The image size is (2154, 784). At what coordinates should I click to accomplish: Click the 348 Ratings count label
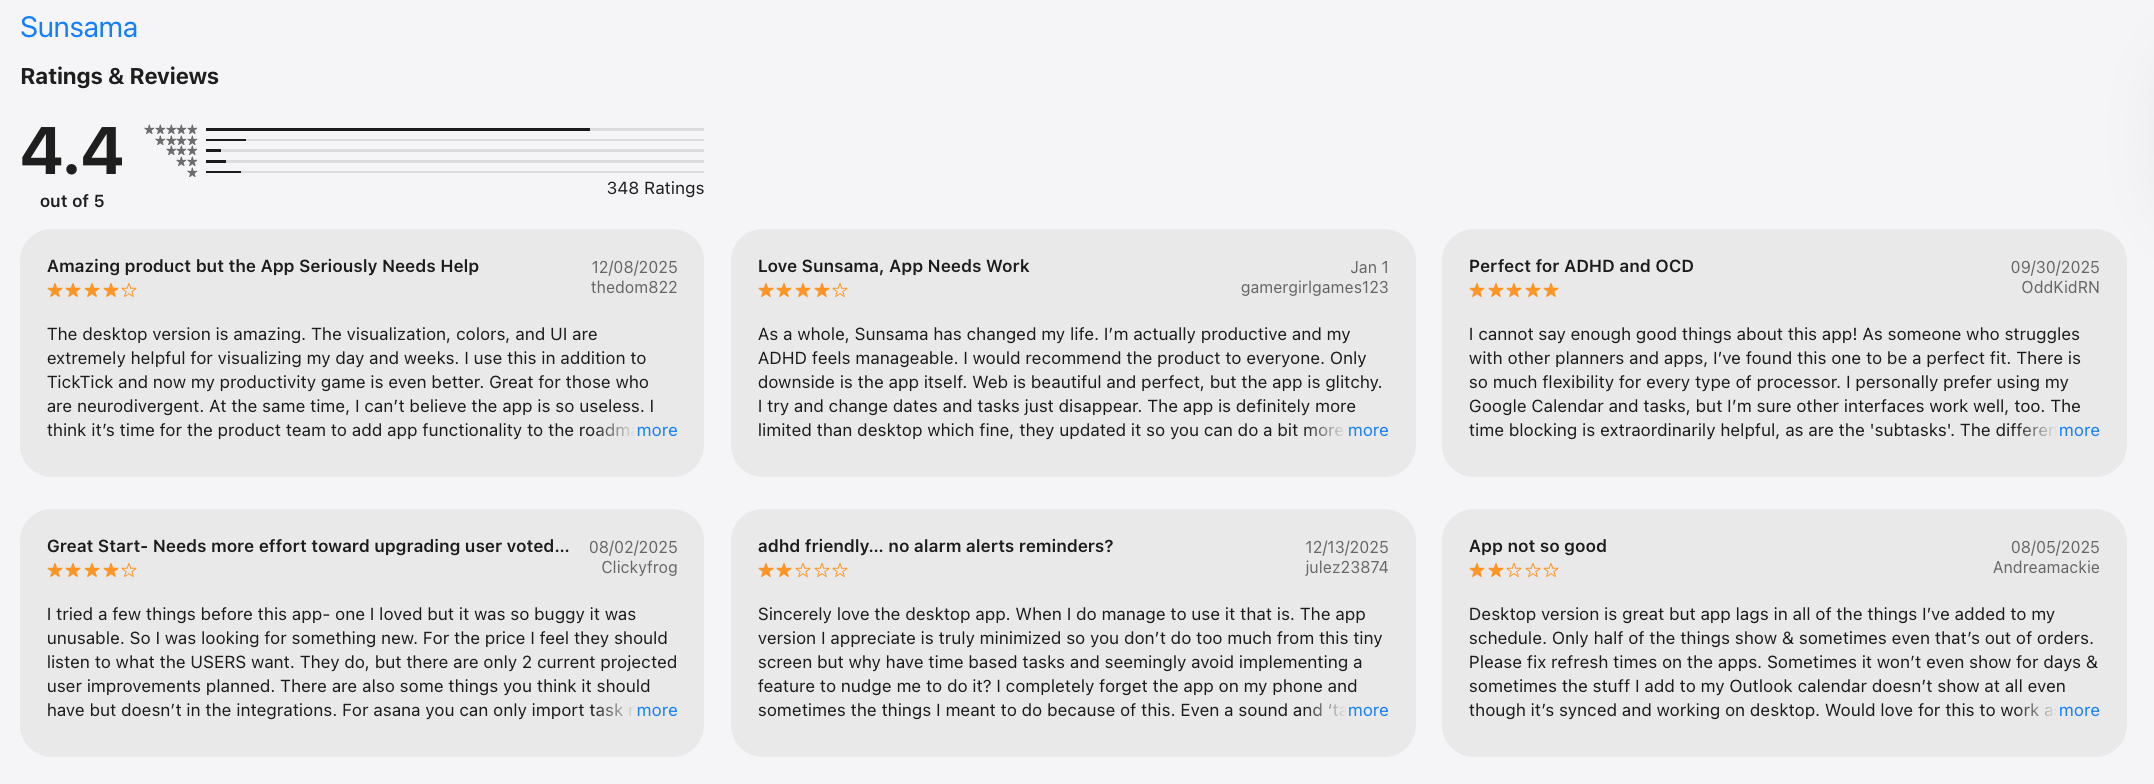tap(655, 188)
